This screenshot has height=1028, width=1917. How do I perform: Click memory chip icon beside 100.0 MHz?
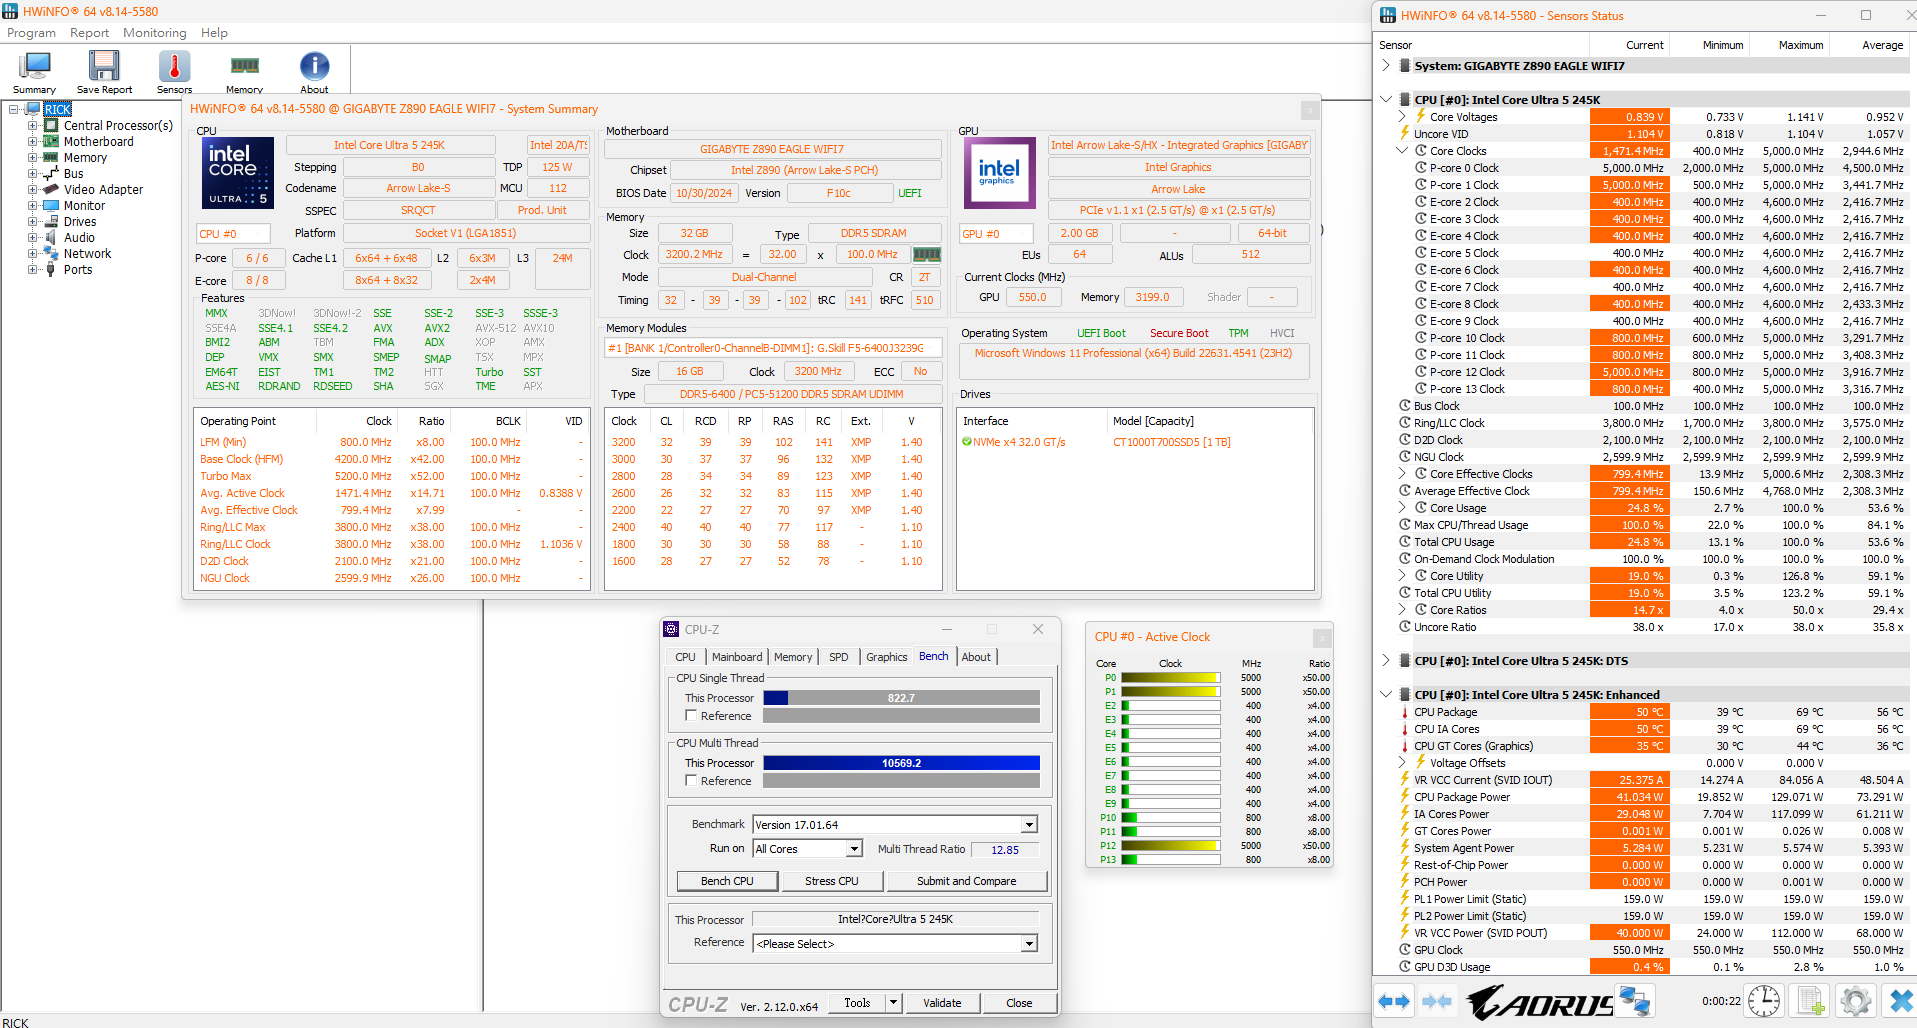(927, 255)
